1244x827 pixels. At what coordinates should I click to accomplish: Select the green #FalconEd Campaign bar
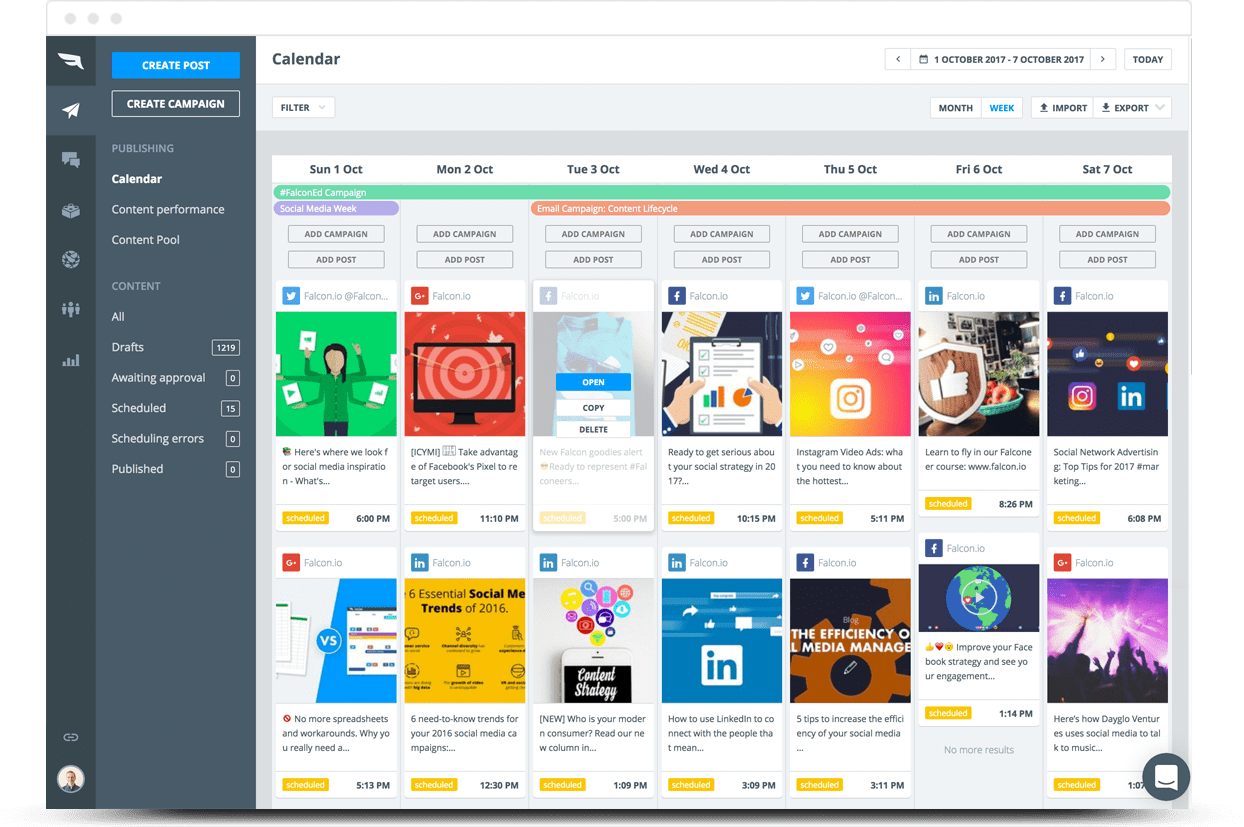[720, 192]
